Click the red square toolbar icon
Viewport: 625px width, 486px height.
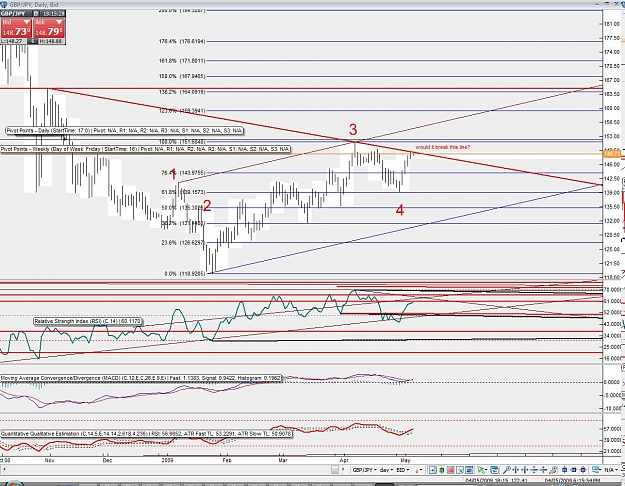(x=450, y=470)
